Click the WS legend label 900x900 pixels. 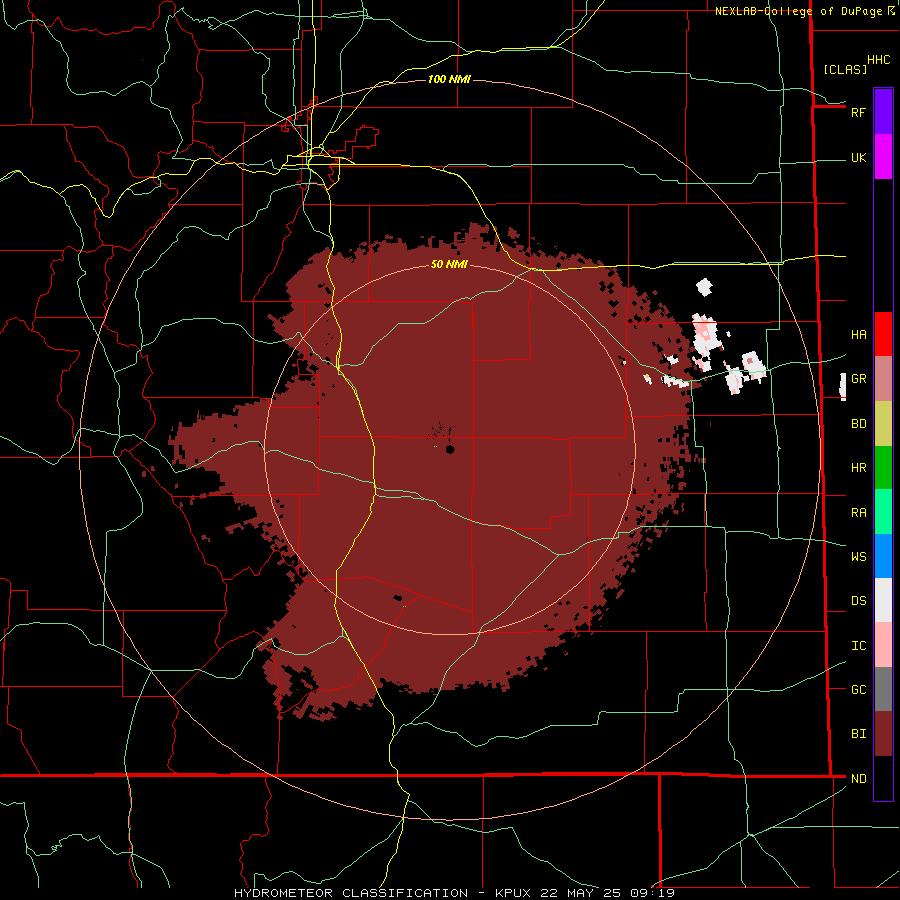coord(858,556)
